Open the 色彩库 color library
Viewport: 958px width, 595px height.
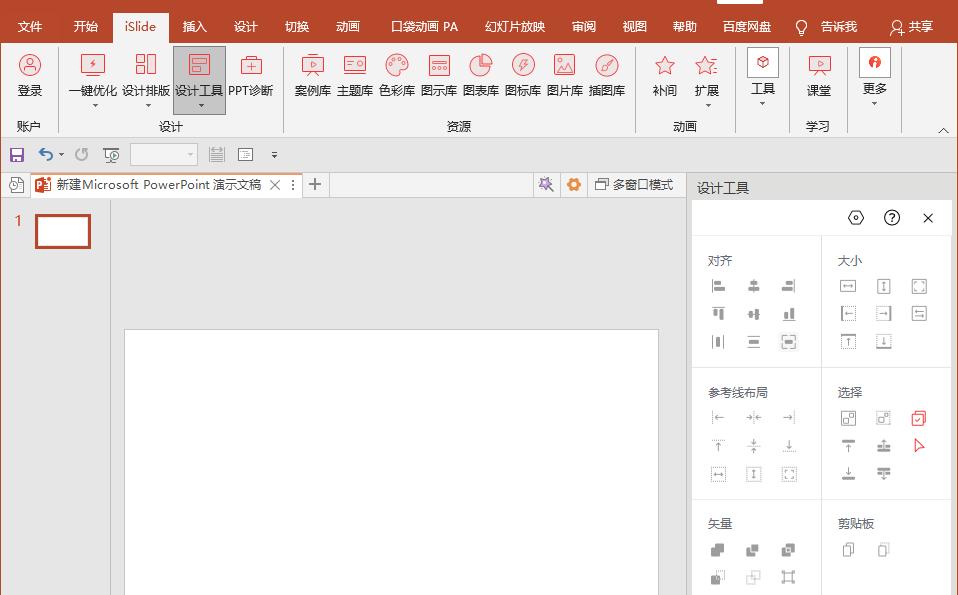(396, 78)
